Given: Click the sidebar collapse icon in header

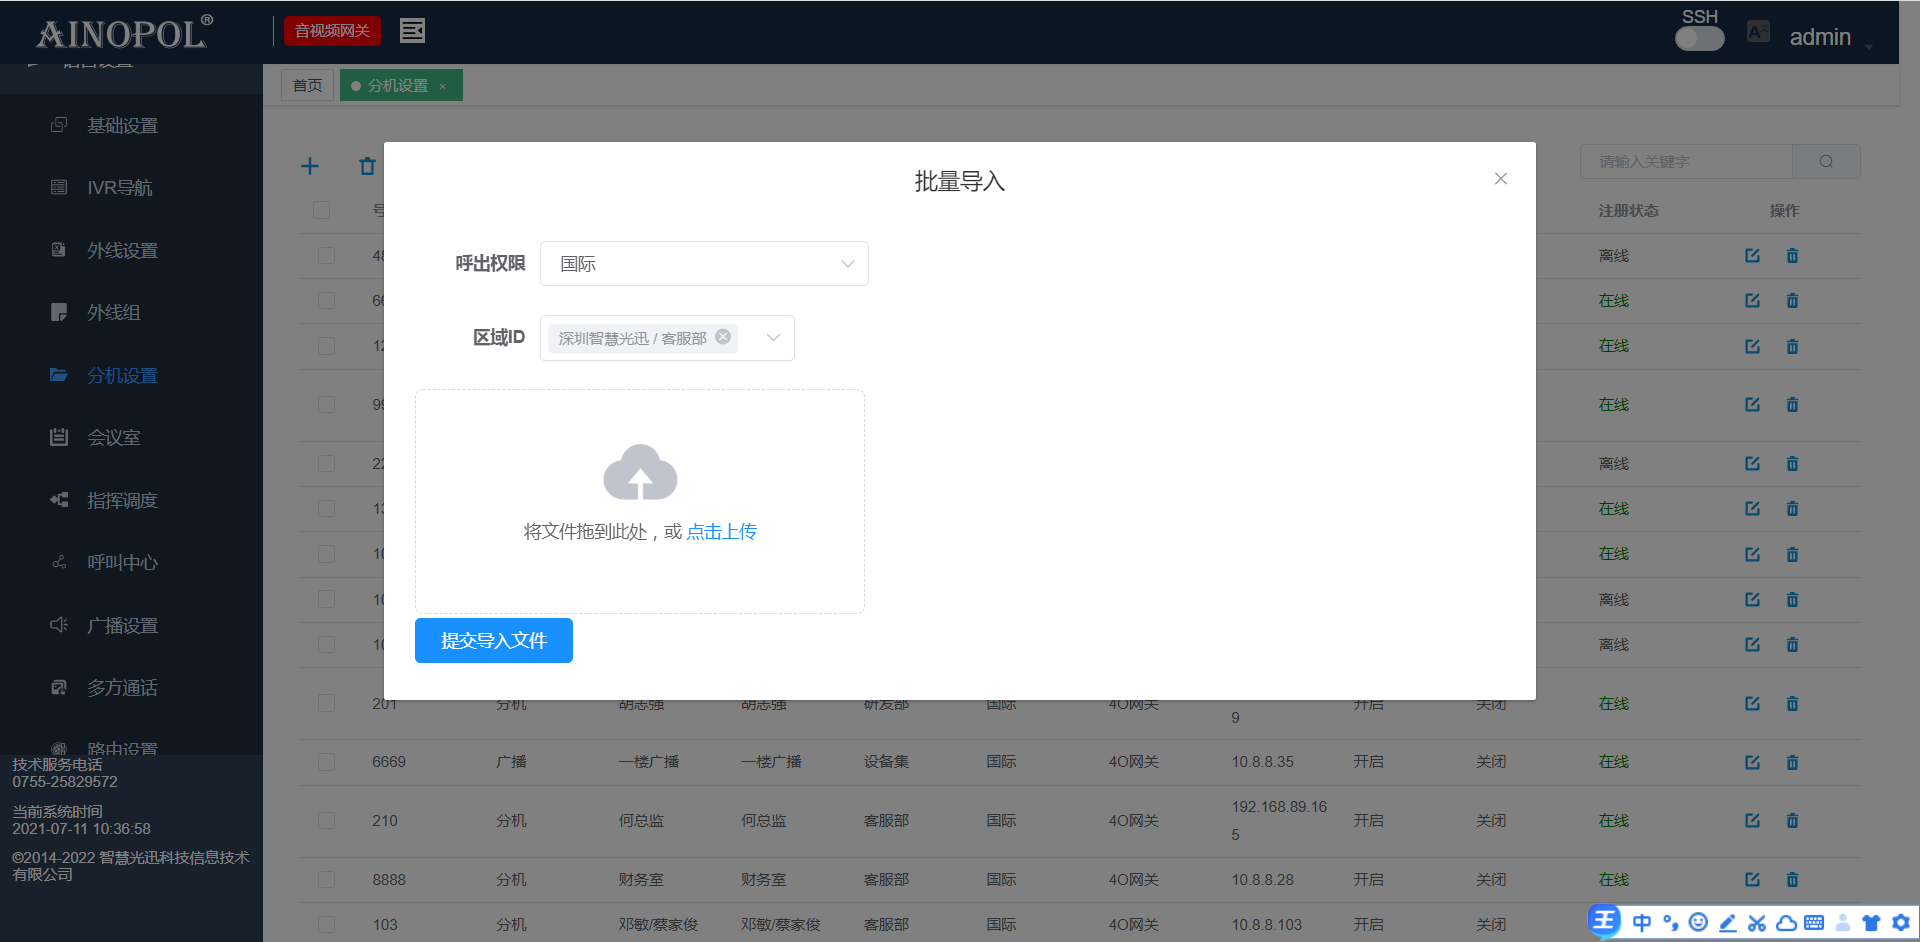Looking at the screenshot, I should [x=412, y=31].
